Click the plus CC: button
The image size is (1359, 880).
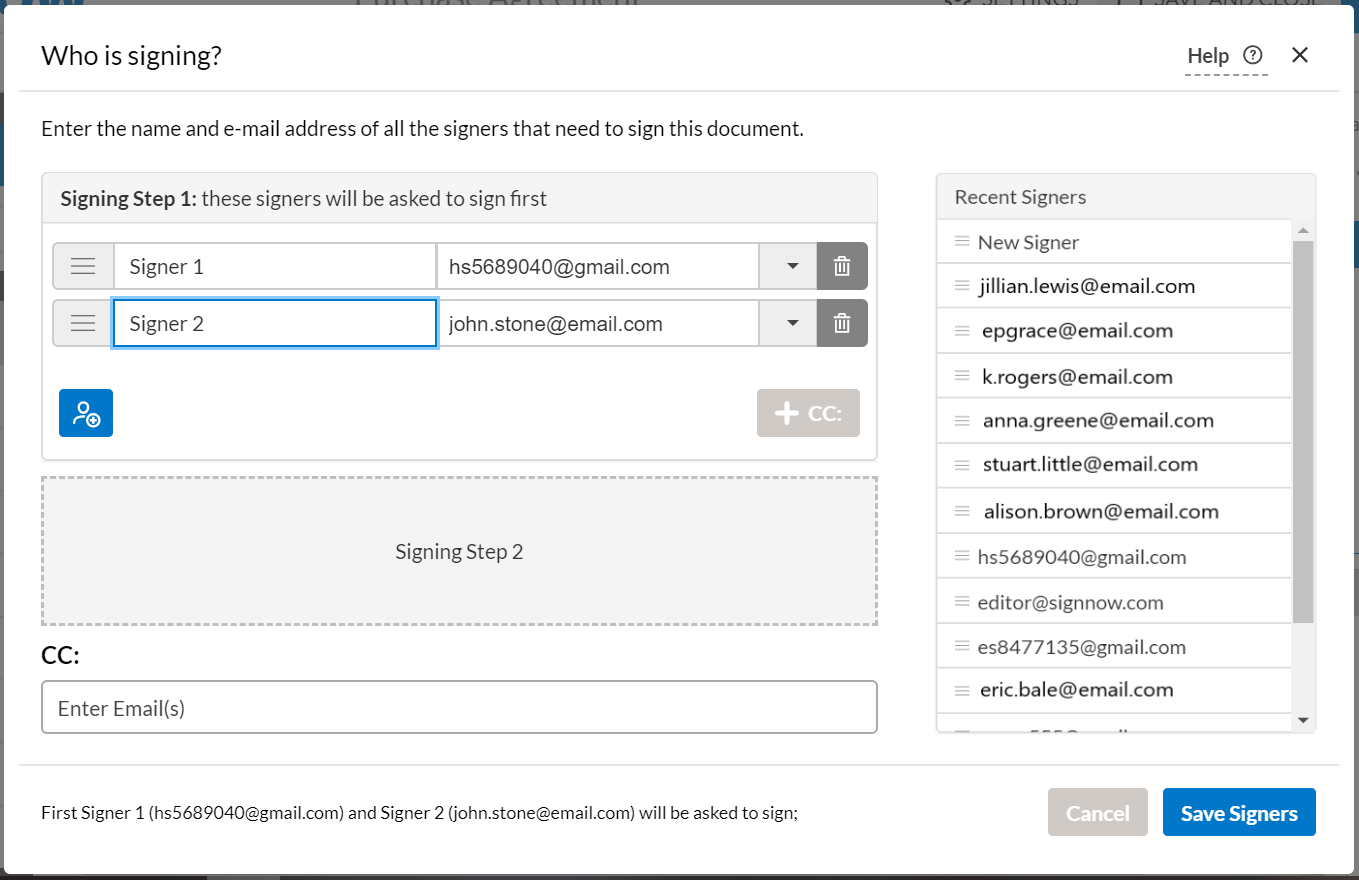pos(808,413)
